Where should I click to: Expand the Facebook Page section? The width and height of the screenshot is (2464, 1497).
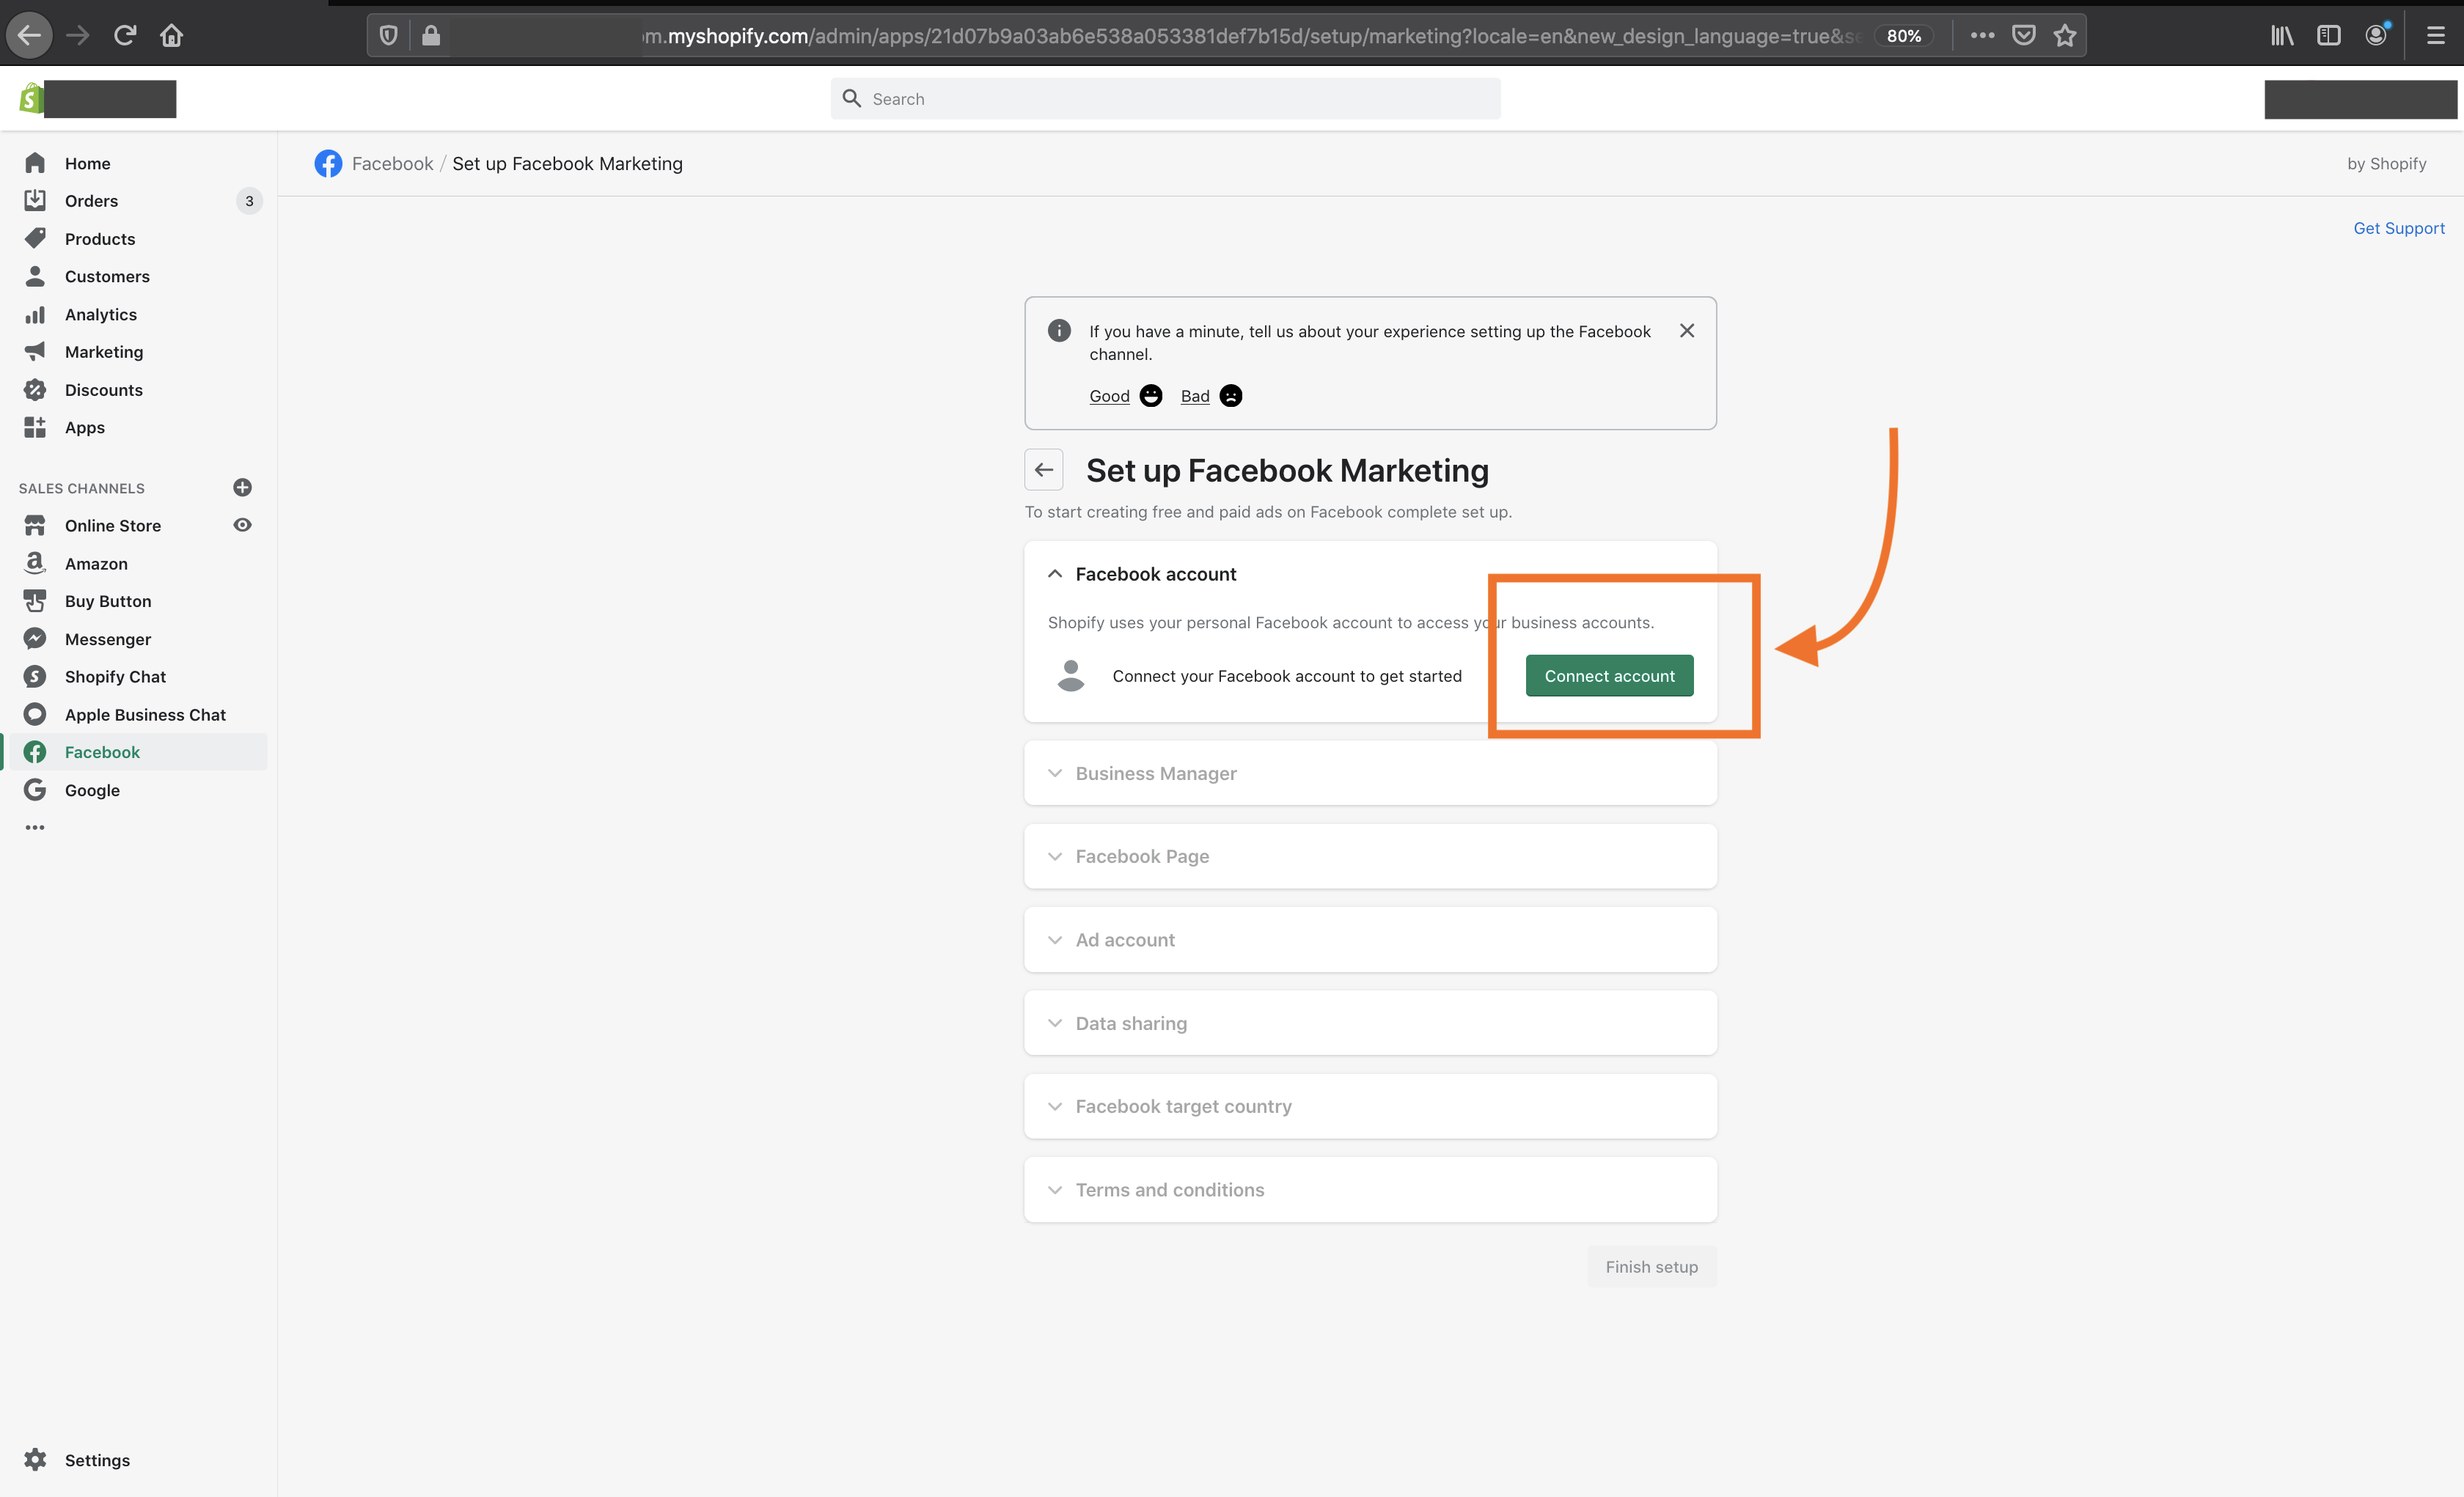[1370, 856]
